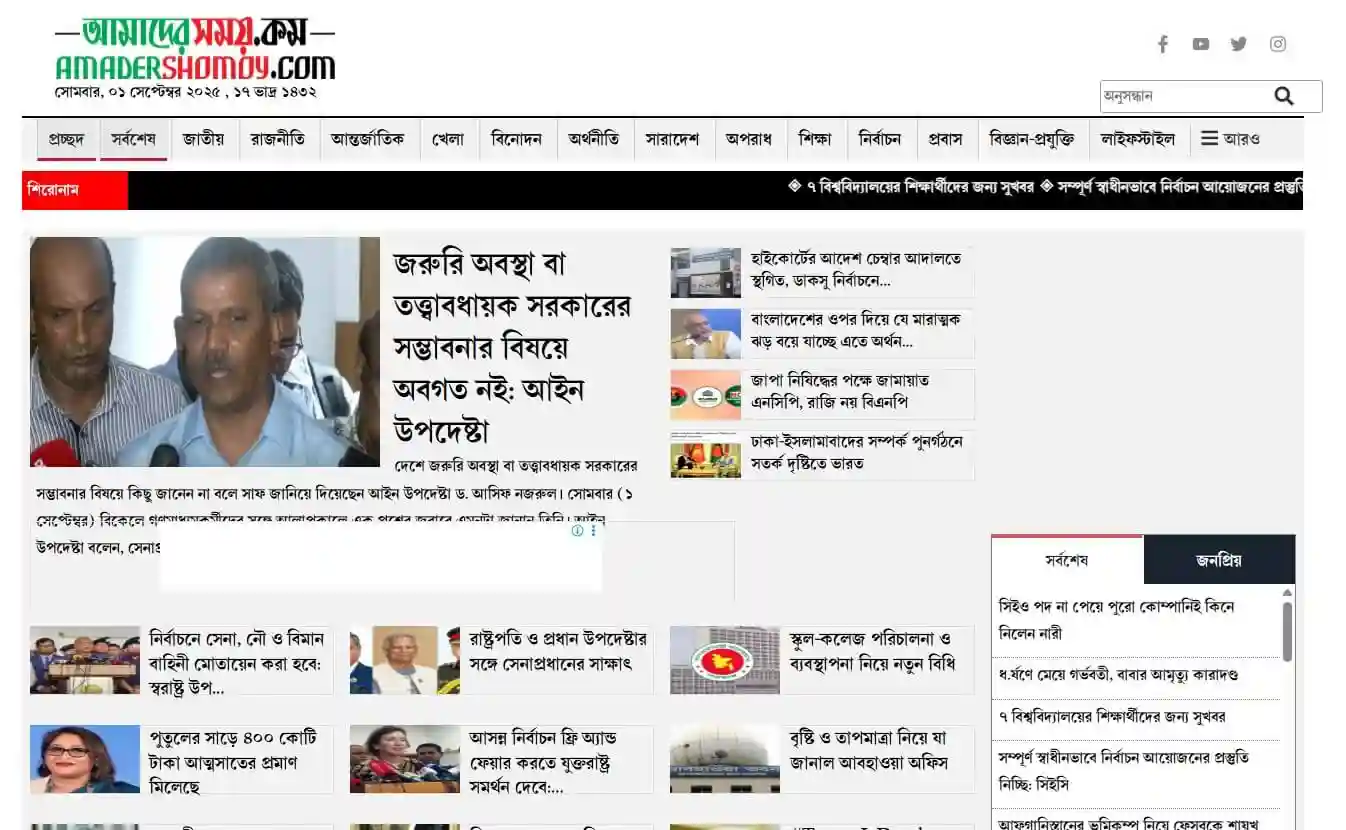Open the Facebook page icon
The image size is (1346, 830).
1163,44
